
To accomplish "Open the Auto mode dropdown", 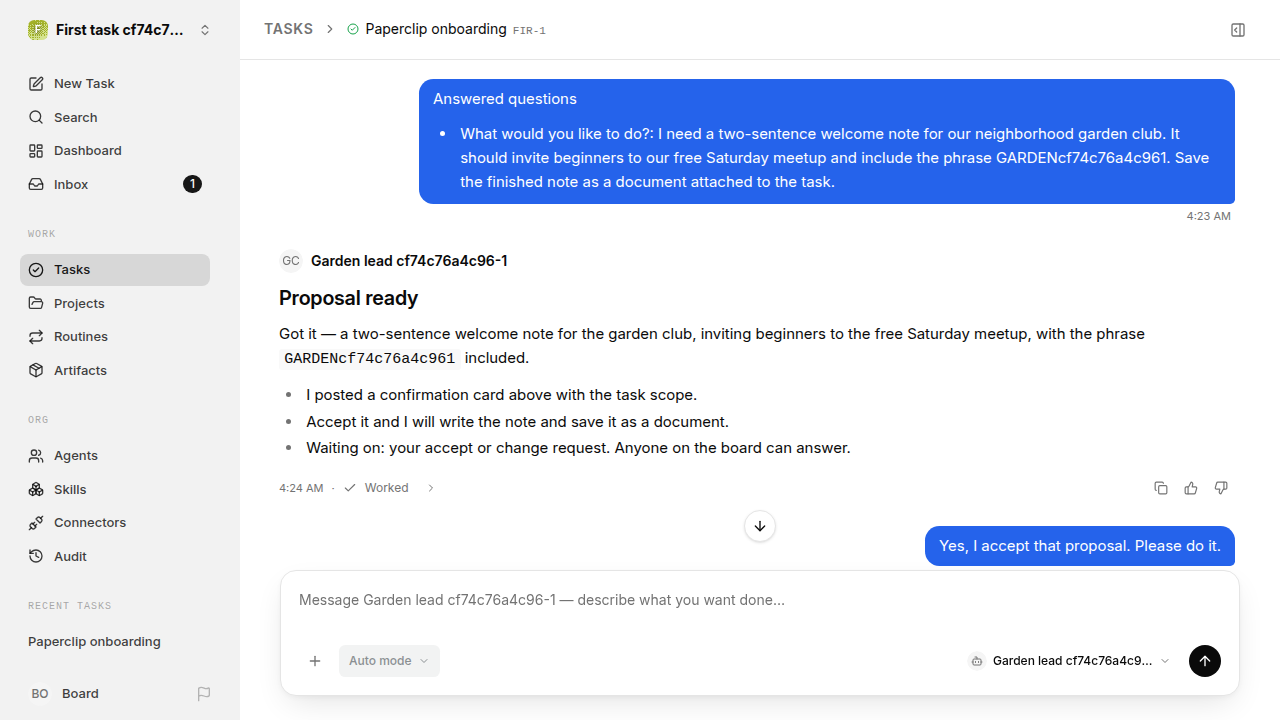I will click(x=389, y=661).
